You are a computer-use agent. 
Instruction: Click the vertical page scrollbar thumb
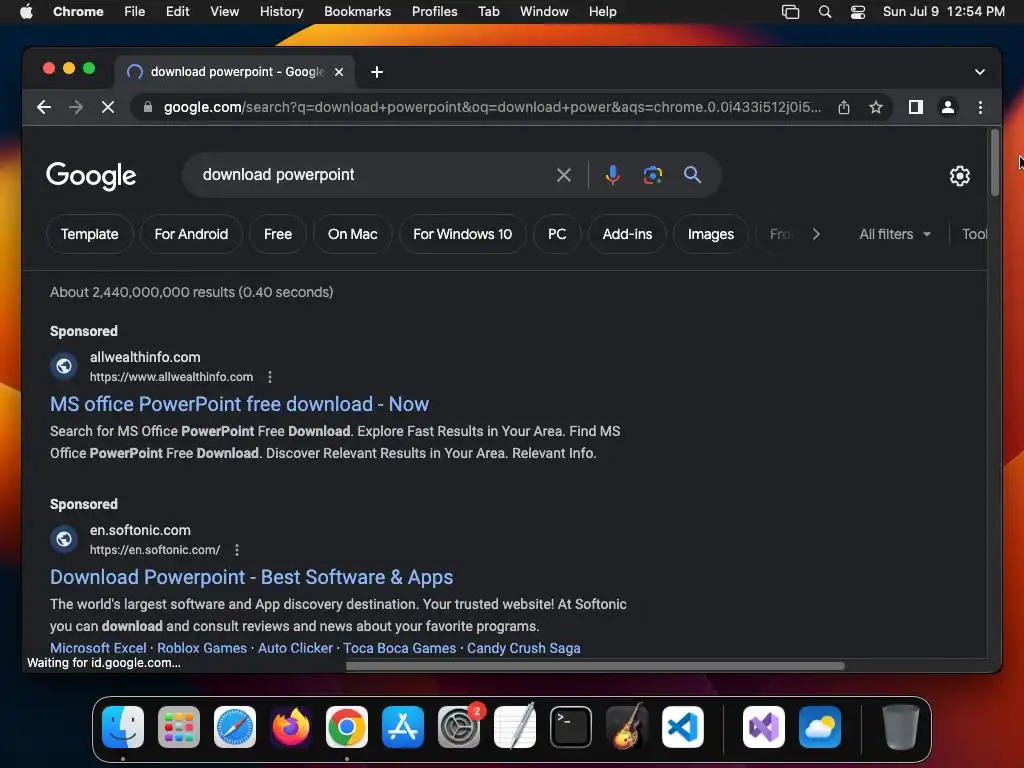pyautogui.click(x=995, y=163)
